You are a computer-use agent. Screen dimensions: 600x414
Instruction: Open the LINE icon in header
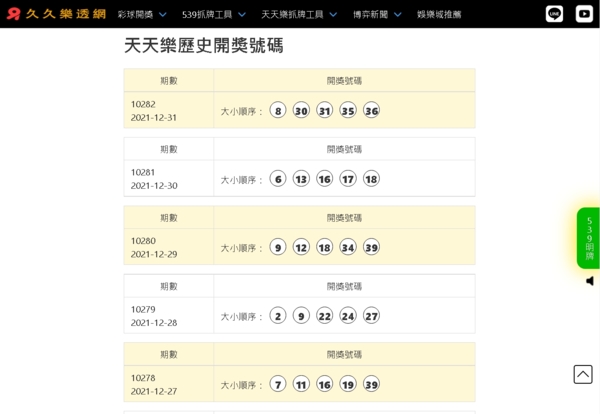554,14
